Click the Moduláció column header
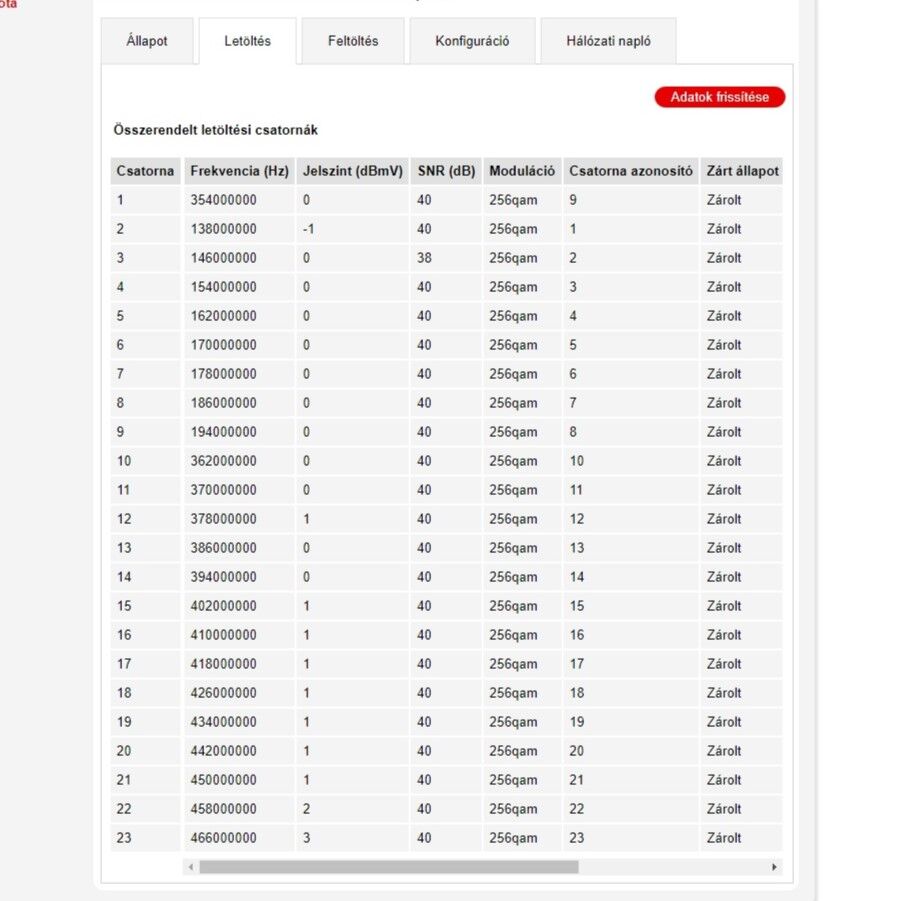This screenshot has width=901, height=901. [x=522, y=171]
